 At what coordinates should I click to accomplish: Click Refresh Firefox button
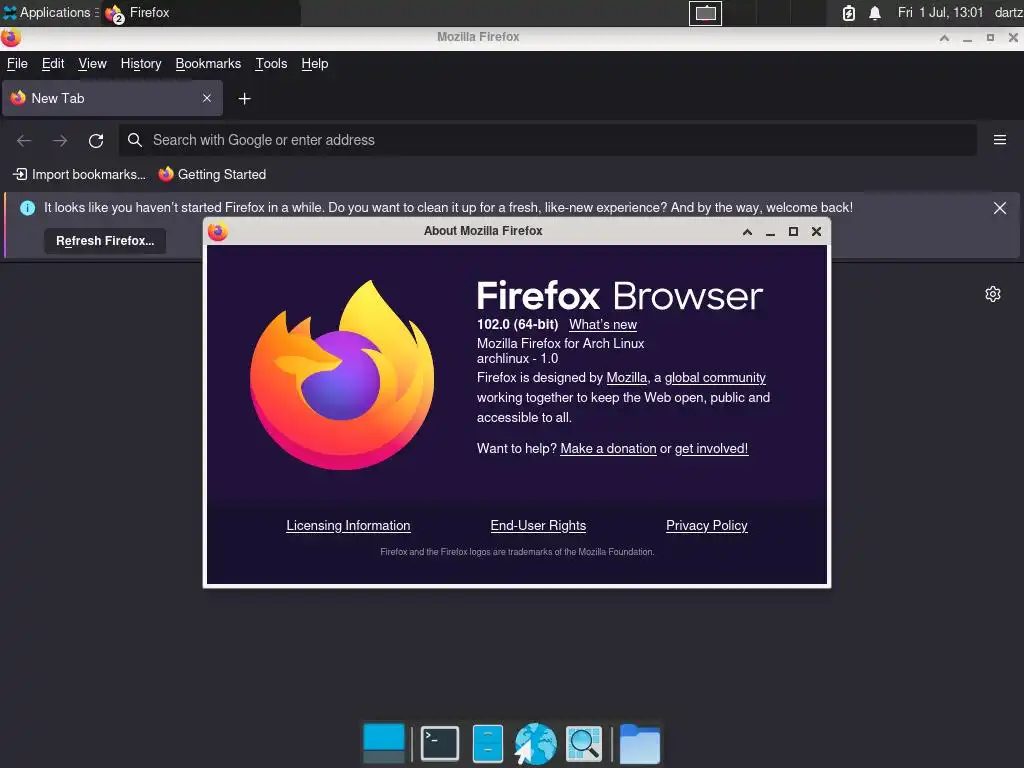(105, 241)
